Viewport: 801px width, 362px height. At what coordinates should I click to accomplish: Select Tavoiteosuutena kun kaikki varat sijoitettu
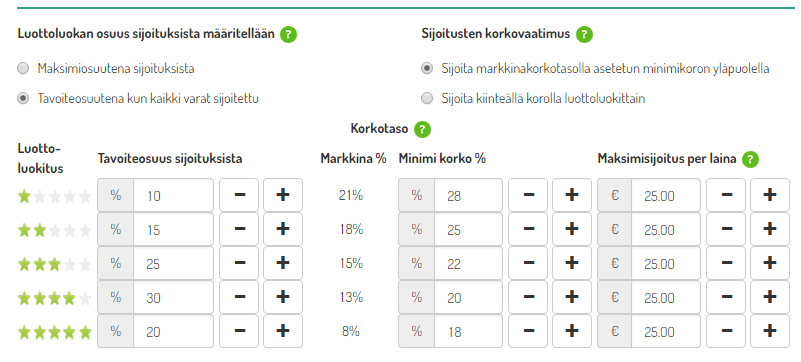23,99
